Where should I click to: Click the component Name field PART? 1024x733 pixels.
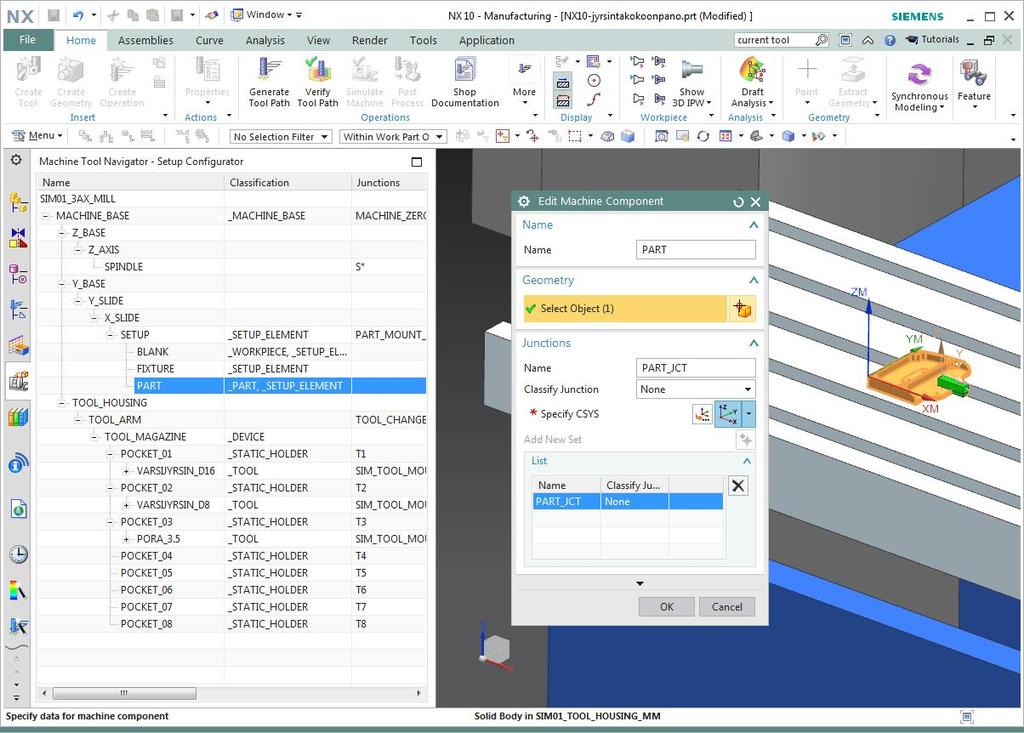(695, 250)
